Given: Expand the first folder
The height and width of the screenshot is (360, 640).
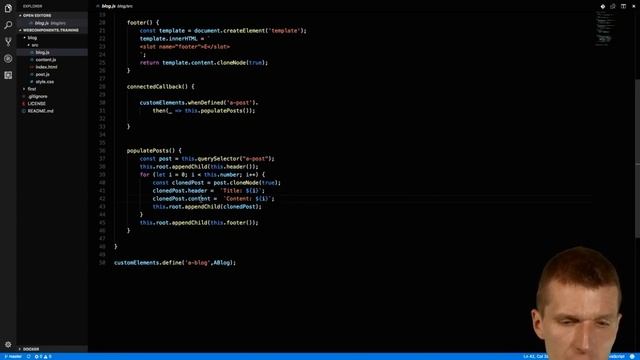Looking at the screenshot, I should tap(52, 89).
